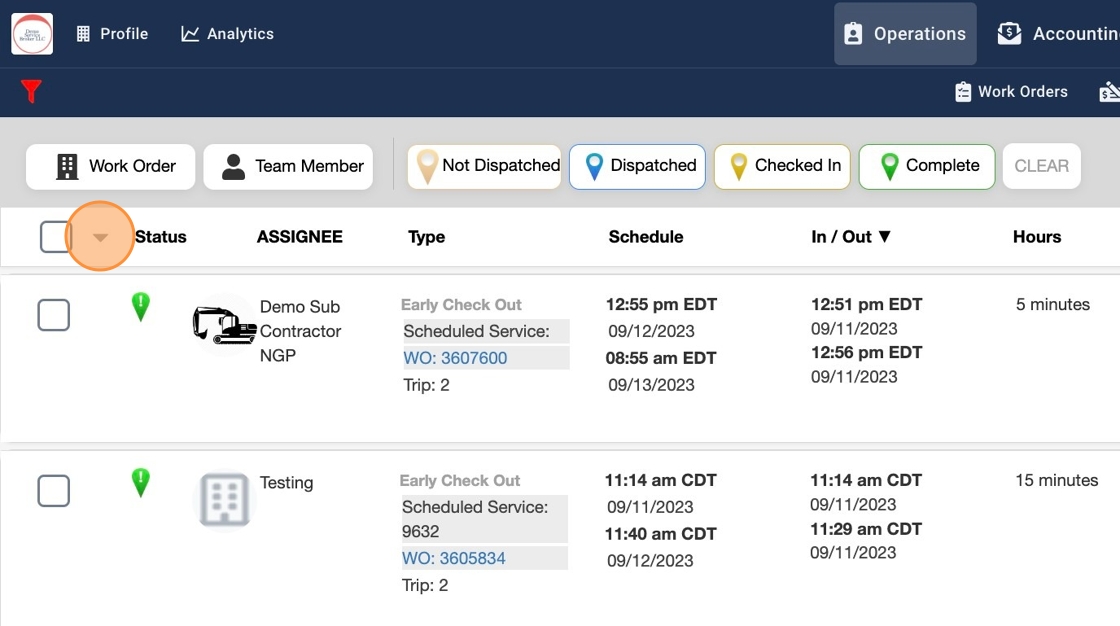Click excavator avatar of Demo Sub Contractor
This screenshot has height=626, width=1120.
(x=224, y=325)
